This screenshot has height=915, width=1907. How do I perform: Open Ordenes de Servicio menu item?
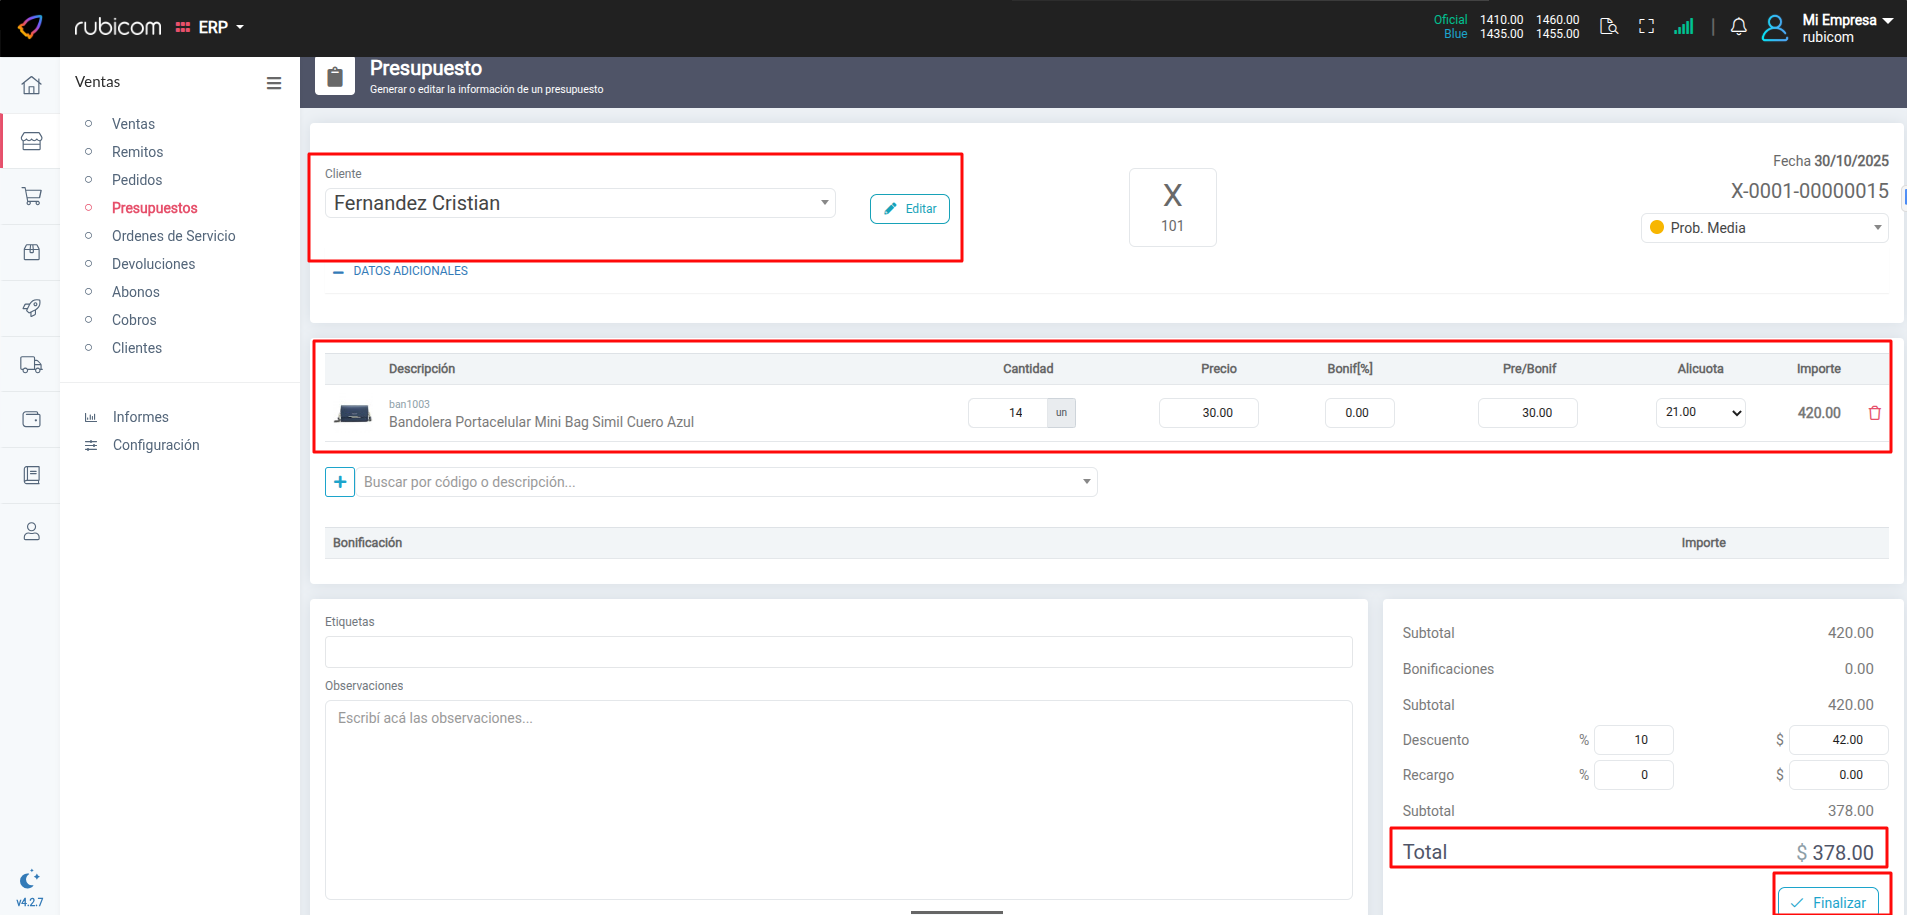point(174,236)
